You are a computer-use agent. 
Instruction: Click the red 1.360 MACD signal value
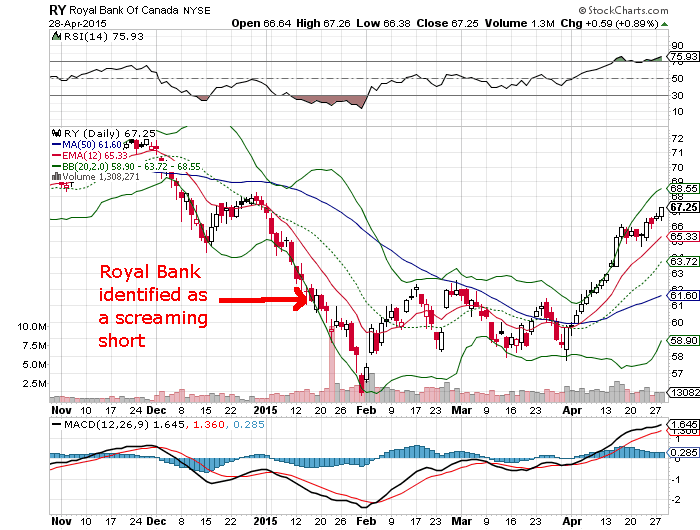point(208,424)
